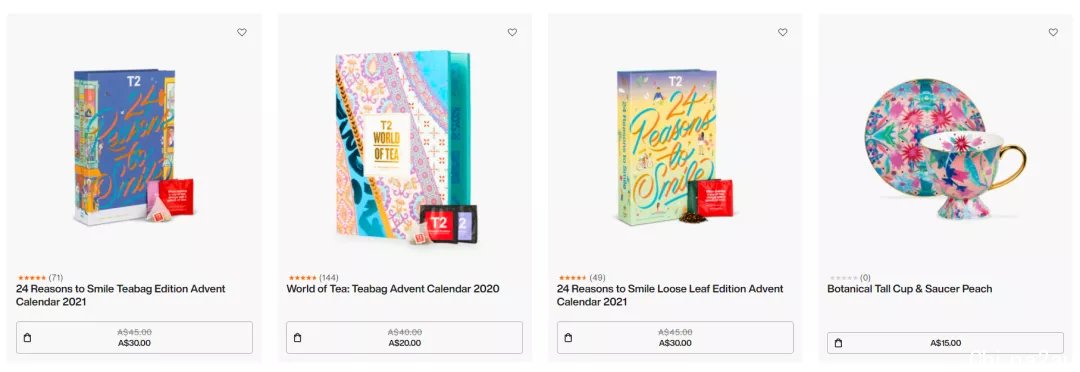Click bag icon on Loose Leaf Edition calendar

[568, 338]
